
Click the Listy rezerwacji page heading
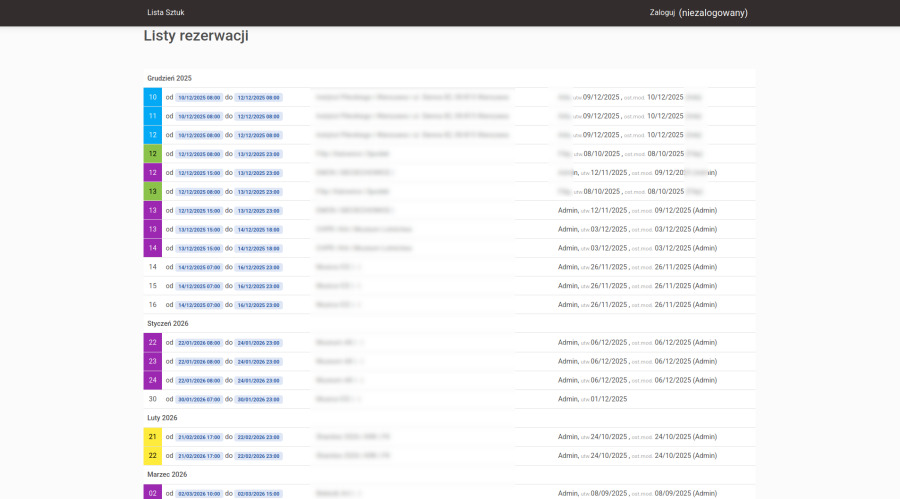[196, 36]
